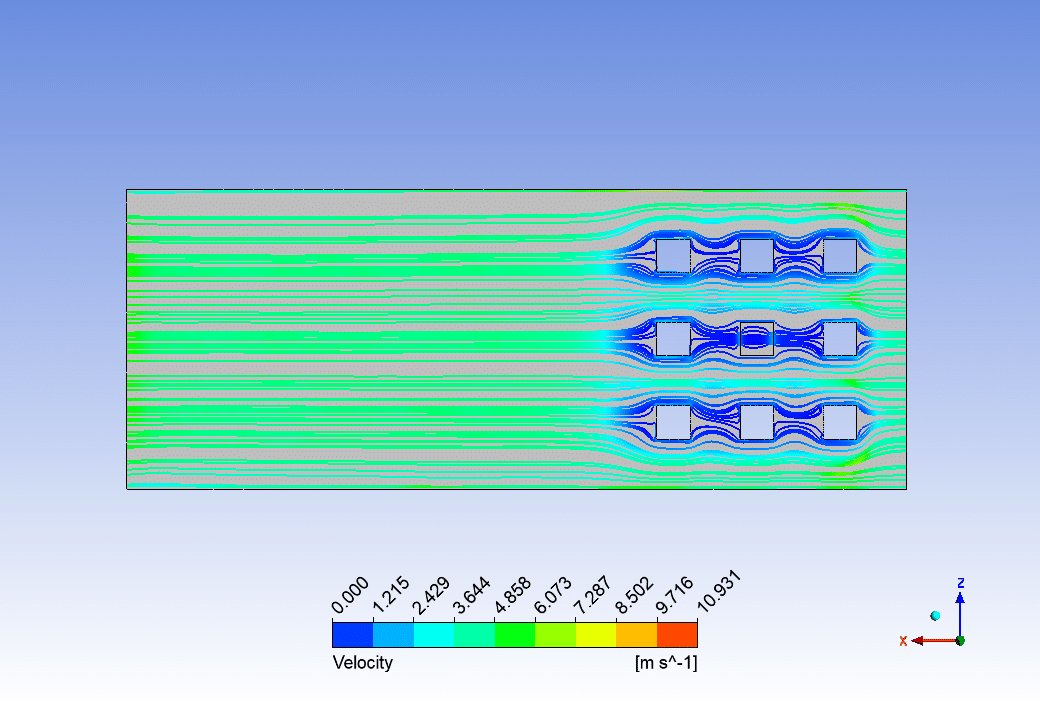Viewport: 1040px width, 707px height.
Task: Select the yellow legend color band
Action: coord(596,634)
